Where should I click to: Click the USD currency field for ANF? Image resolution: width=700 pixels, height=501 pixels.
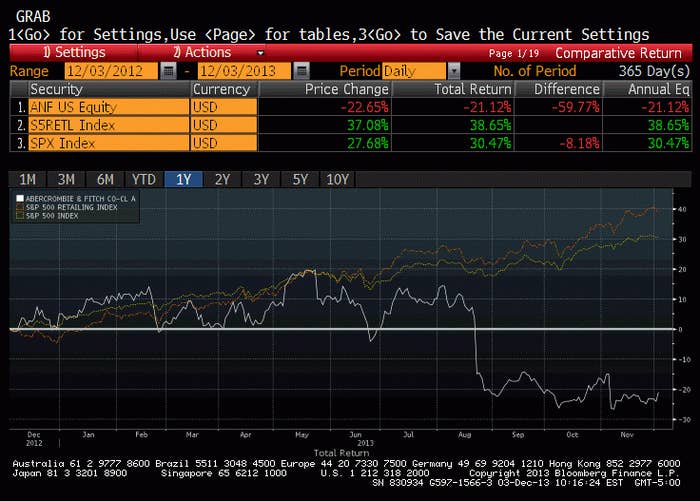click(224, 107)
